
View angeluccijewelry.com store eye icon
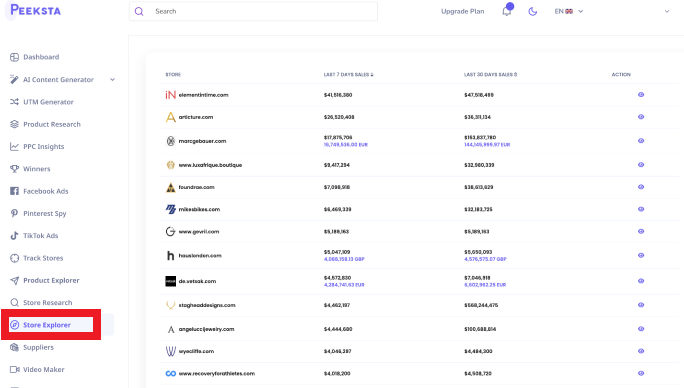pos(641,329)
